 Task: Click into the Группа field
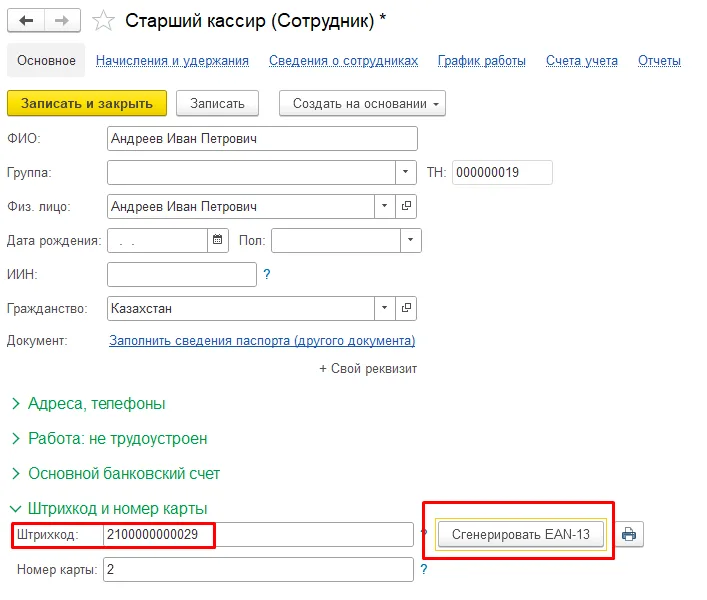[251, 172]
